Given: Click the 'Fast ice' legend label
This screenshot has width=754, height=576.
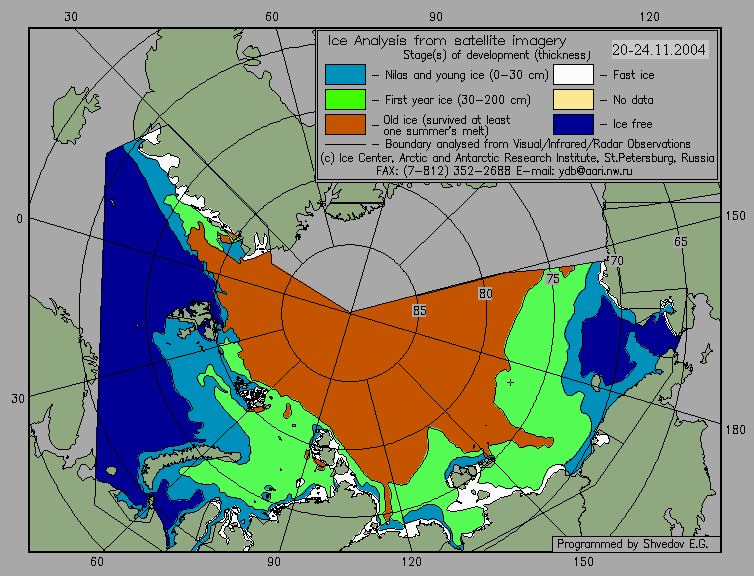Looking at the screenshot, I should [633, 75].
